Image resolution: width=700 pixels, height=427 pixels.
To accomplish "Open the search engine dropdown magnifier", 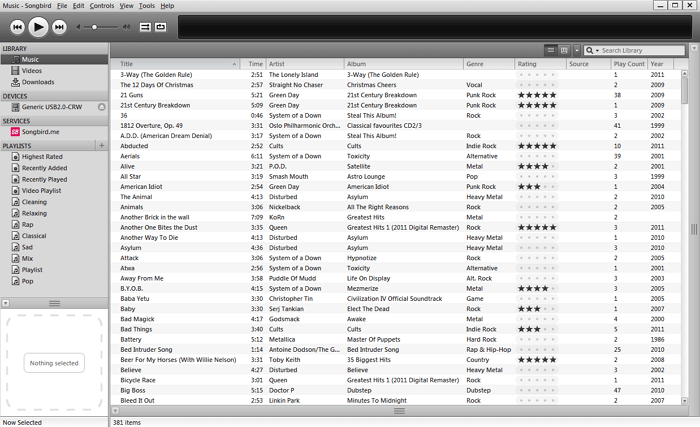I will [x=593, y=50].
